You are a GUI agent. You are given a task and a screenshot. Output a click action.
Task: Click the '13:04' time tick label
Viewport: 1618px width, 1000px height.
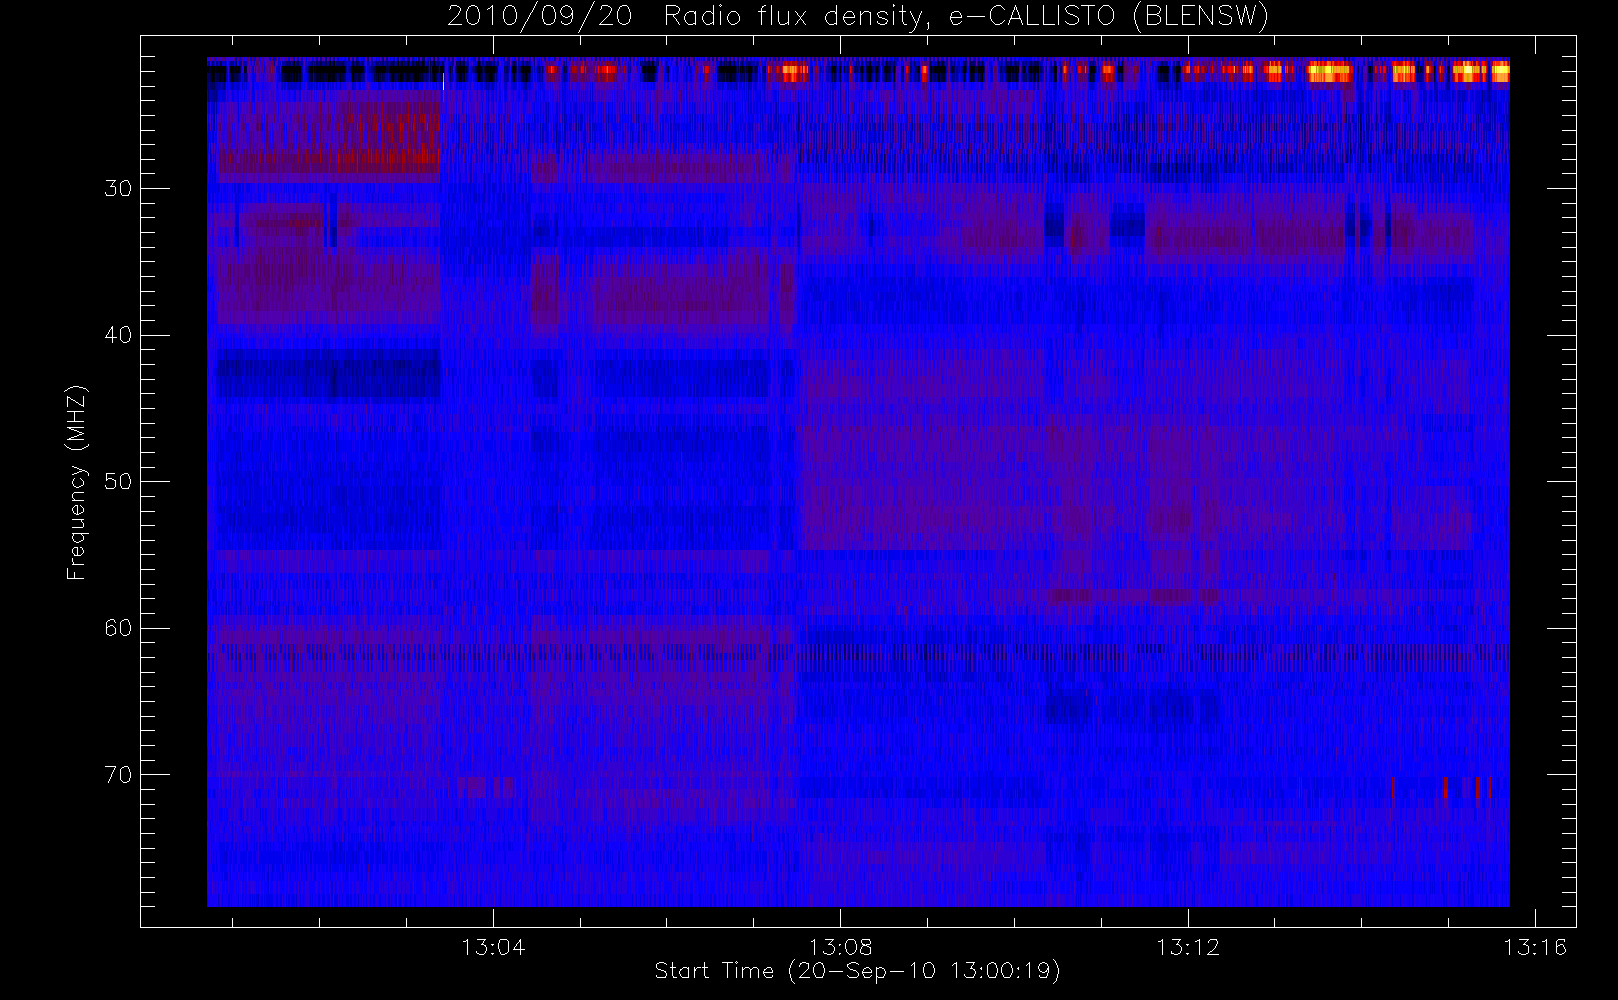[x=493, y=947]
